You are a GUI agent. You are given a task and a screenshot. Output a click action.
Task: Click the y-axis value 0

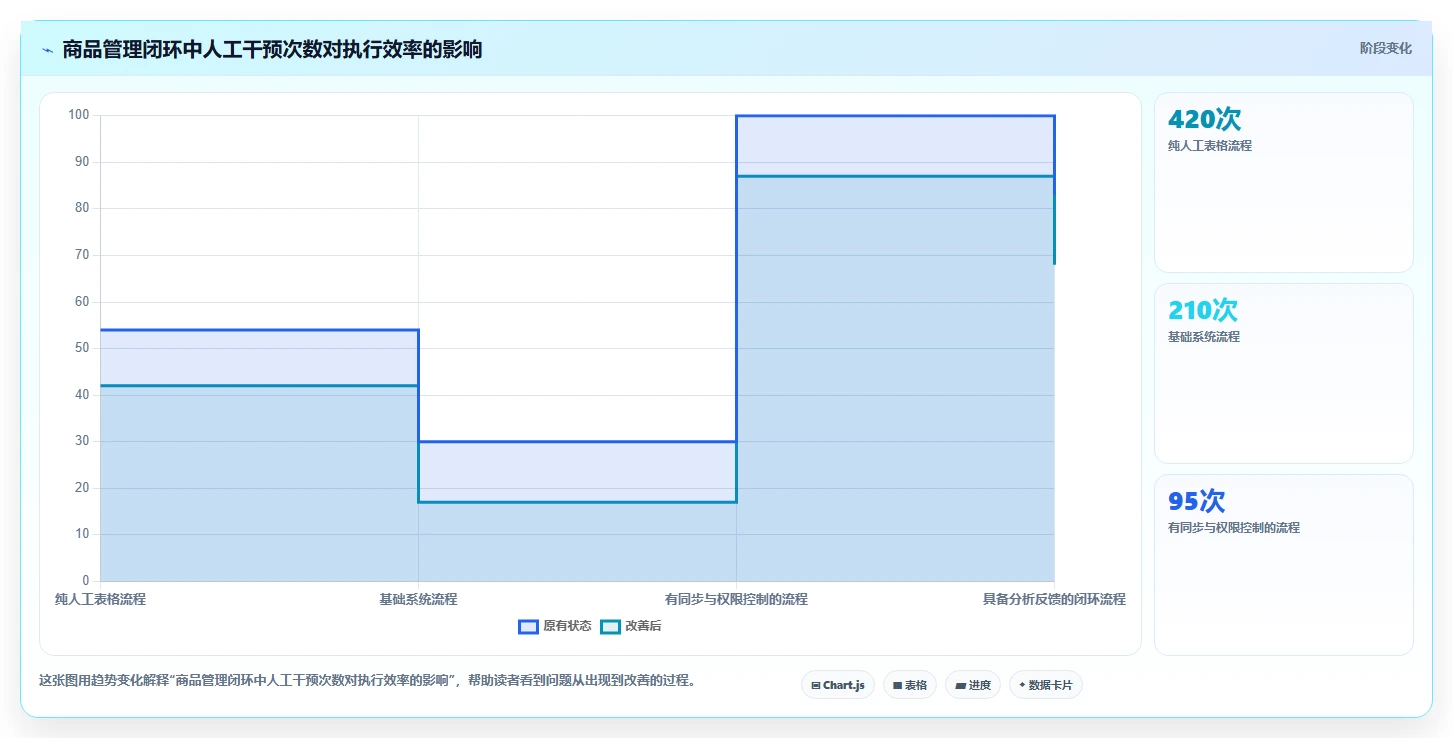[x=86, y=581]
